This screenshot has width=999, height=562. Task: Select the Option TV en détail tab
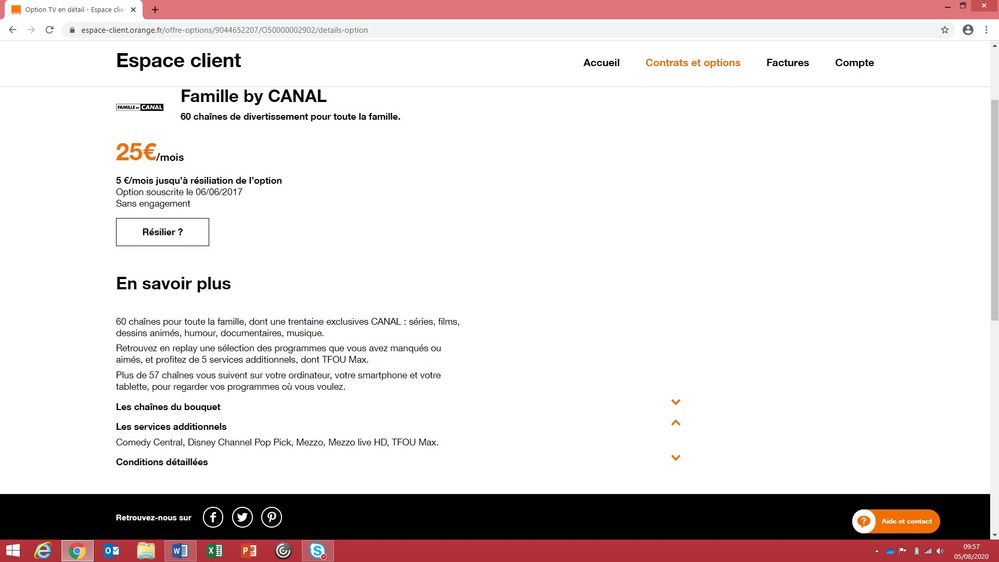click(x=72, y=10)
